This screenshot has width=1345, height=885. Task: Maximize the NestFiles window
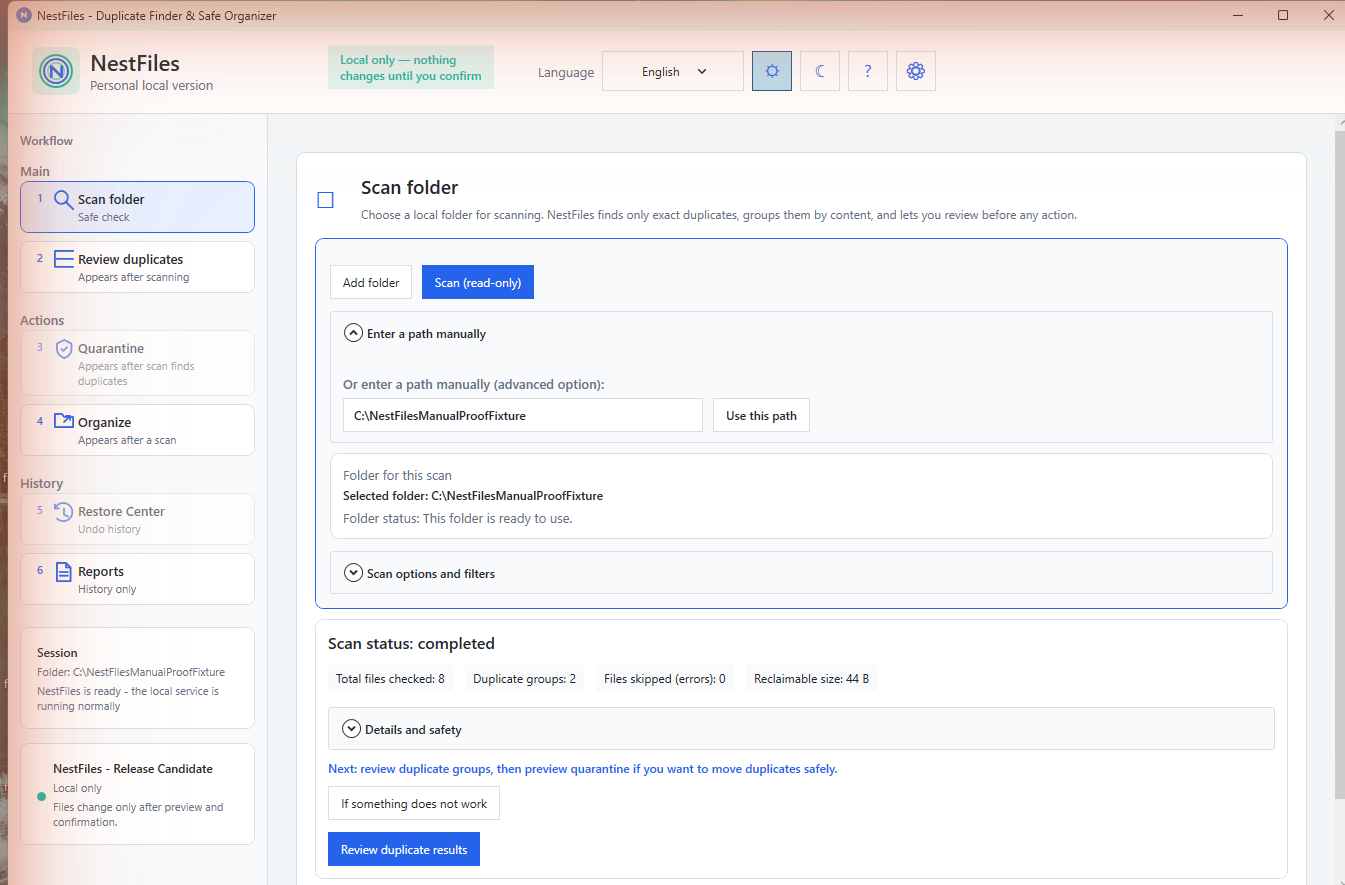click(1283, 15)
